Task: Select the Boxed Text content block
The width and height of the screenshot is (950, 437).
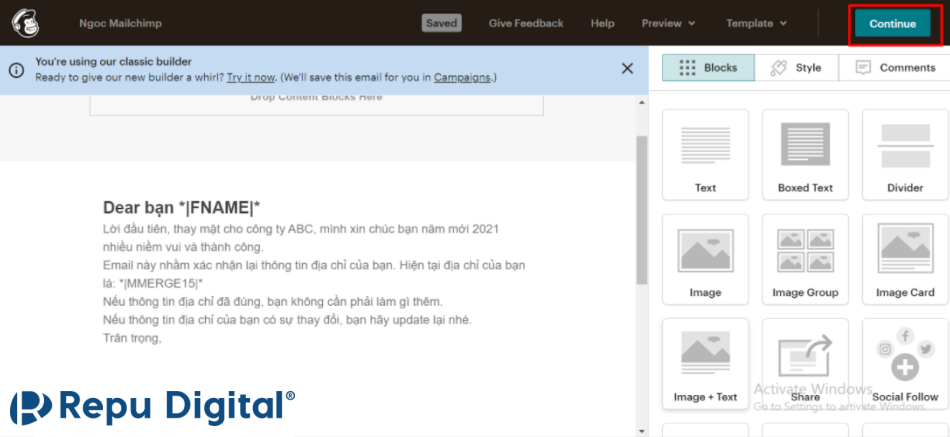Action: point(805,155)
